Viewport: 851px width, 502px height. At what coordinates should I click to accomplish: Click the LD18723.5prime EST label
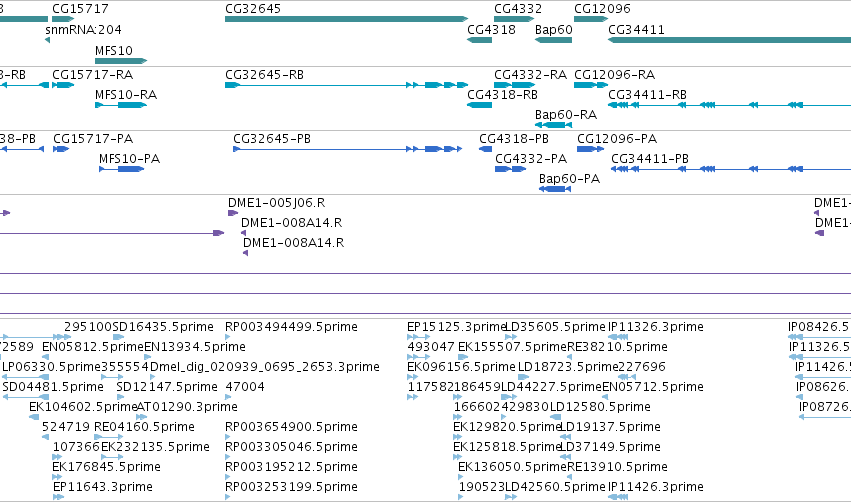[x=568, y=367]
